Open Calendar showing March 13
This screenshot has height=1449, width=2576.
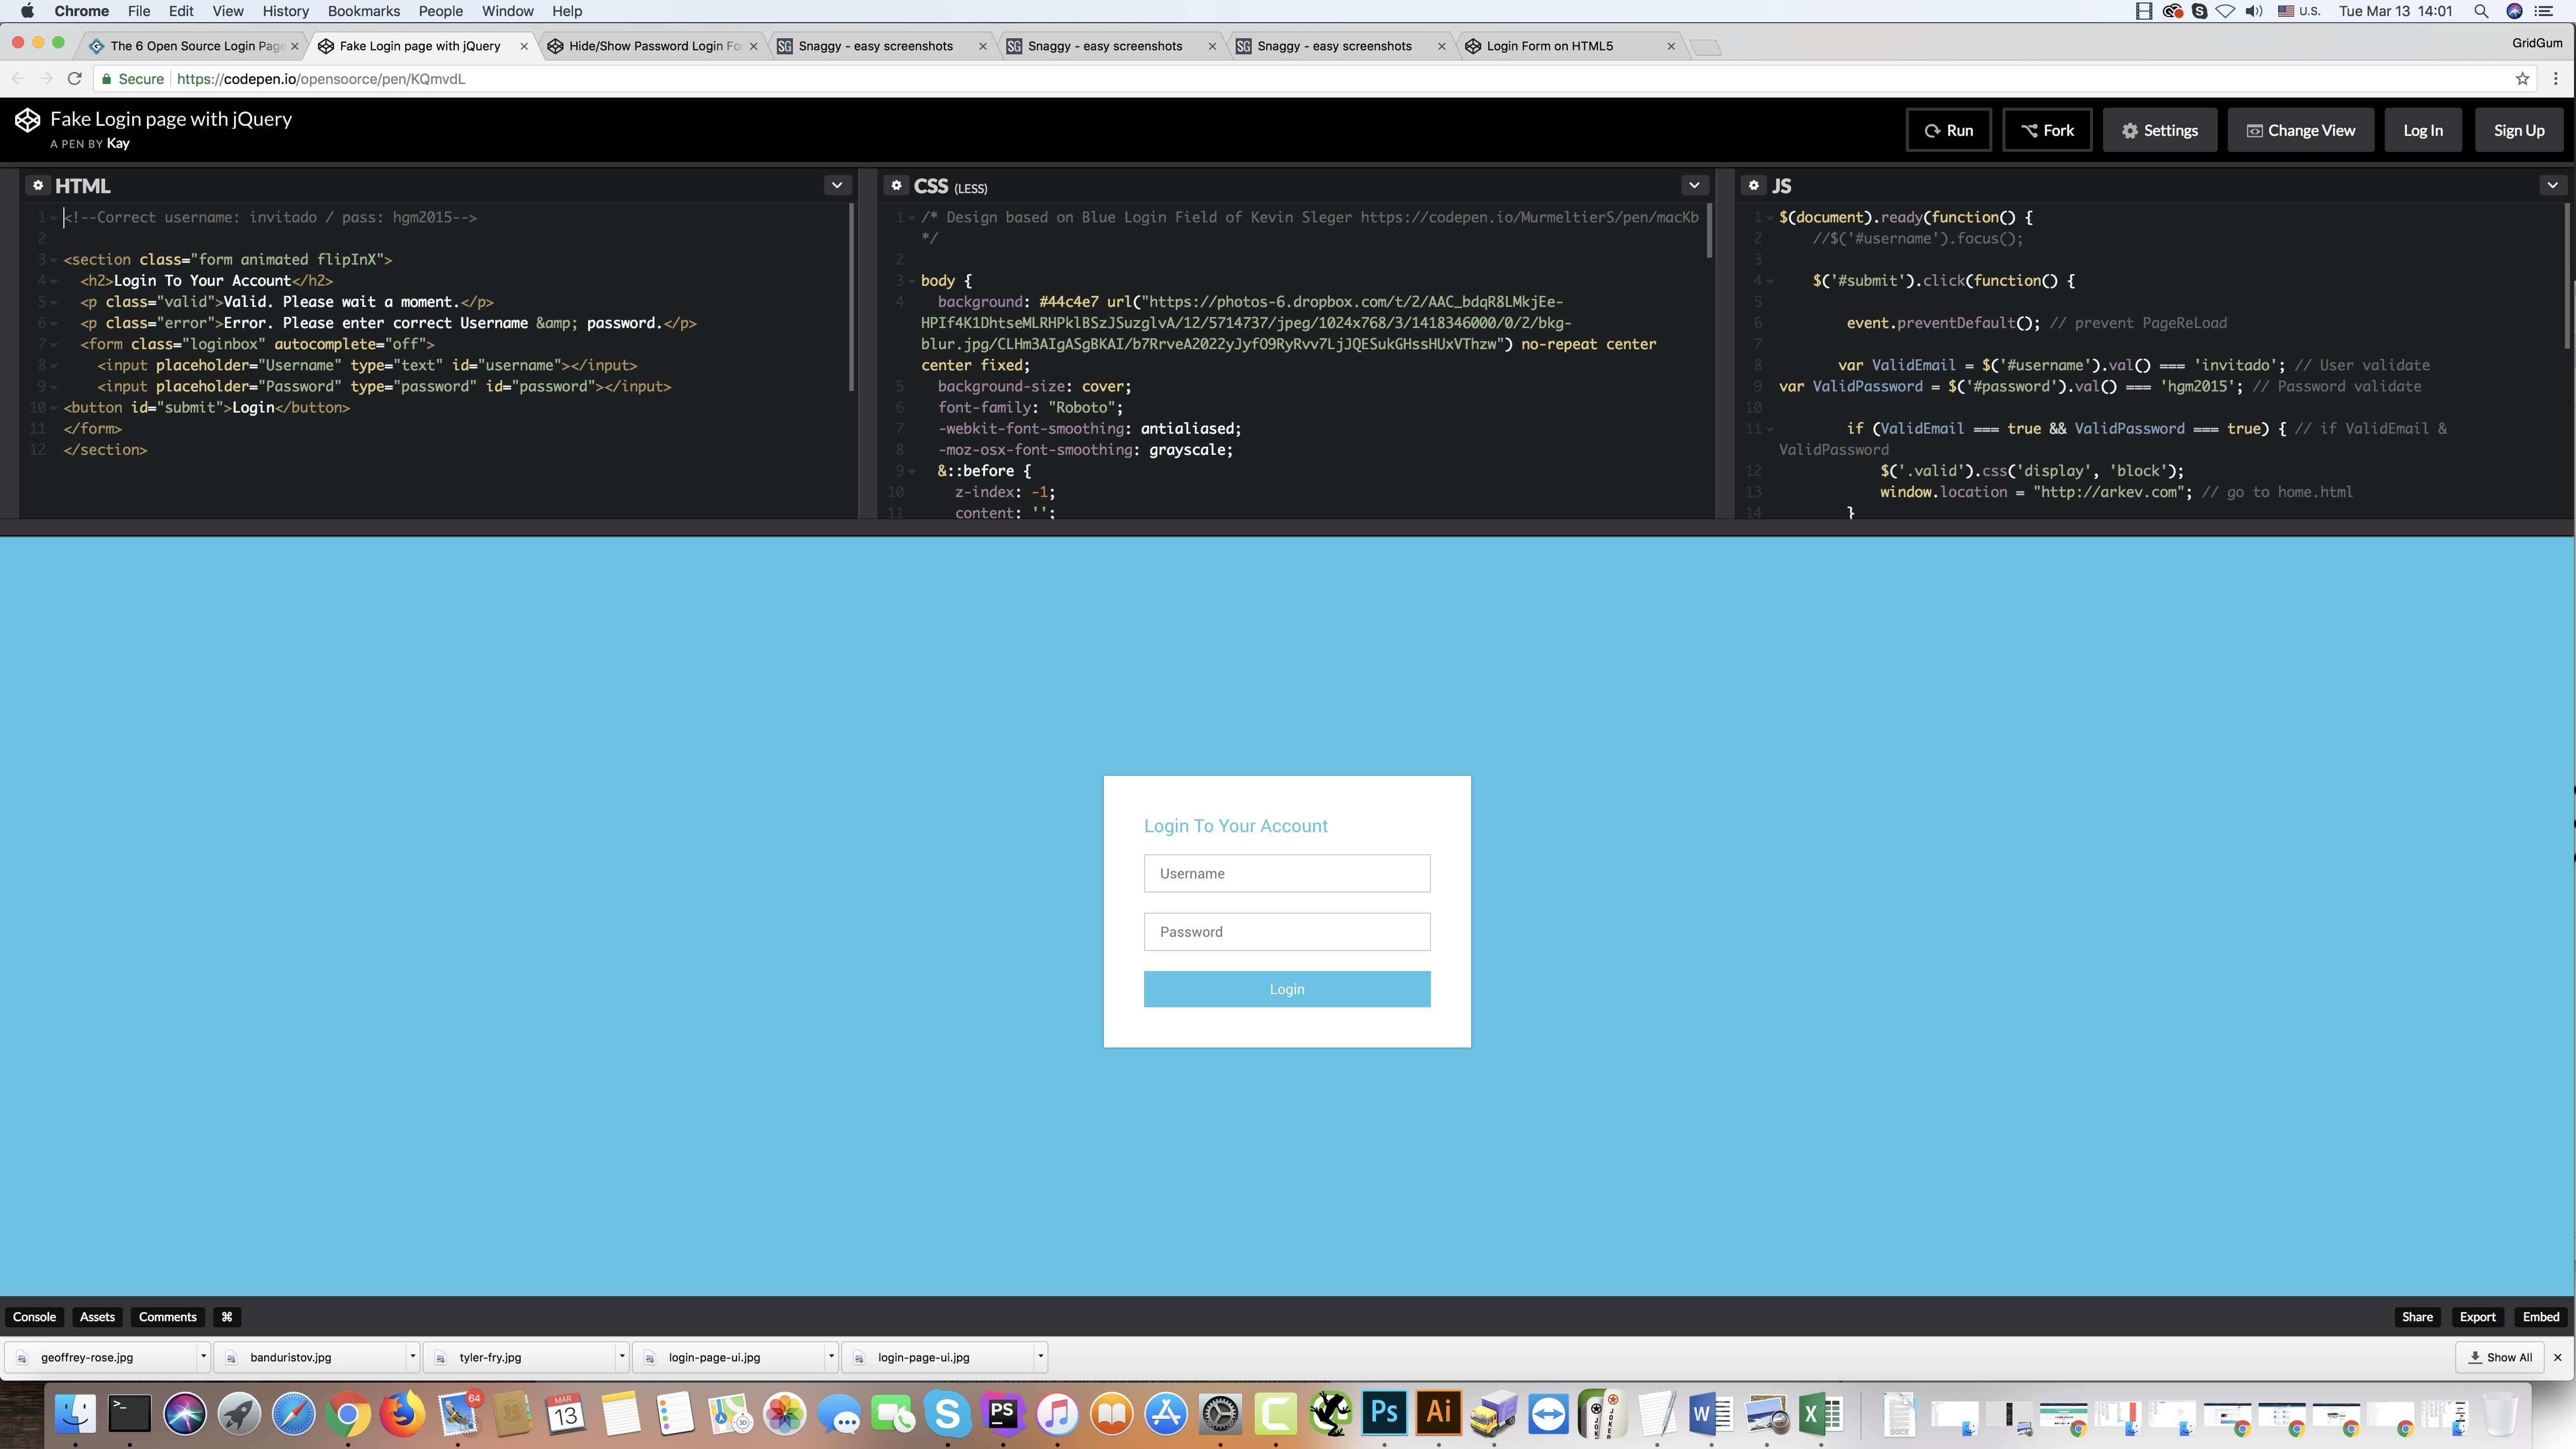click(566, 1414)
